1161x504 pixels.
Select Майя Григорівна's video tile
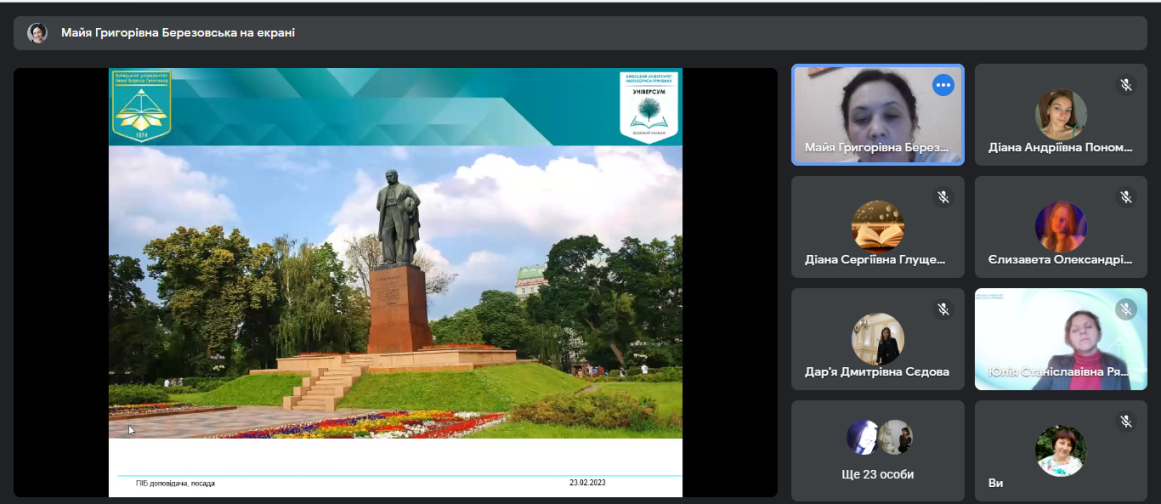[877, 115]
